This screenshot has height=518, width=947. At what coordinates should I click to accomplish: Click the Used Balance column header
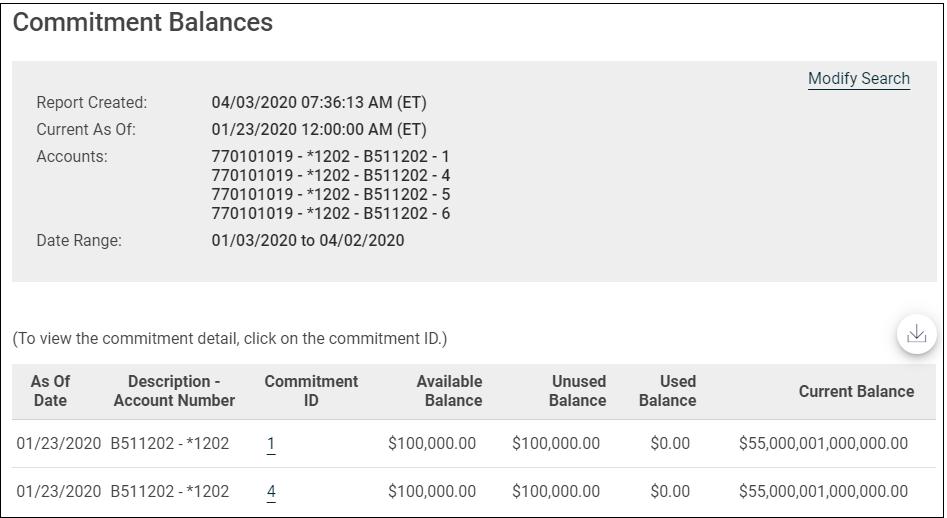667,391
